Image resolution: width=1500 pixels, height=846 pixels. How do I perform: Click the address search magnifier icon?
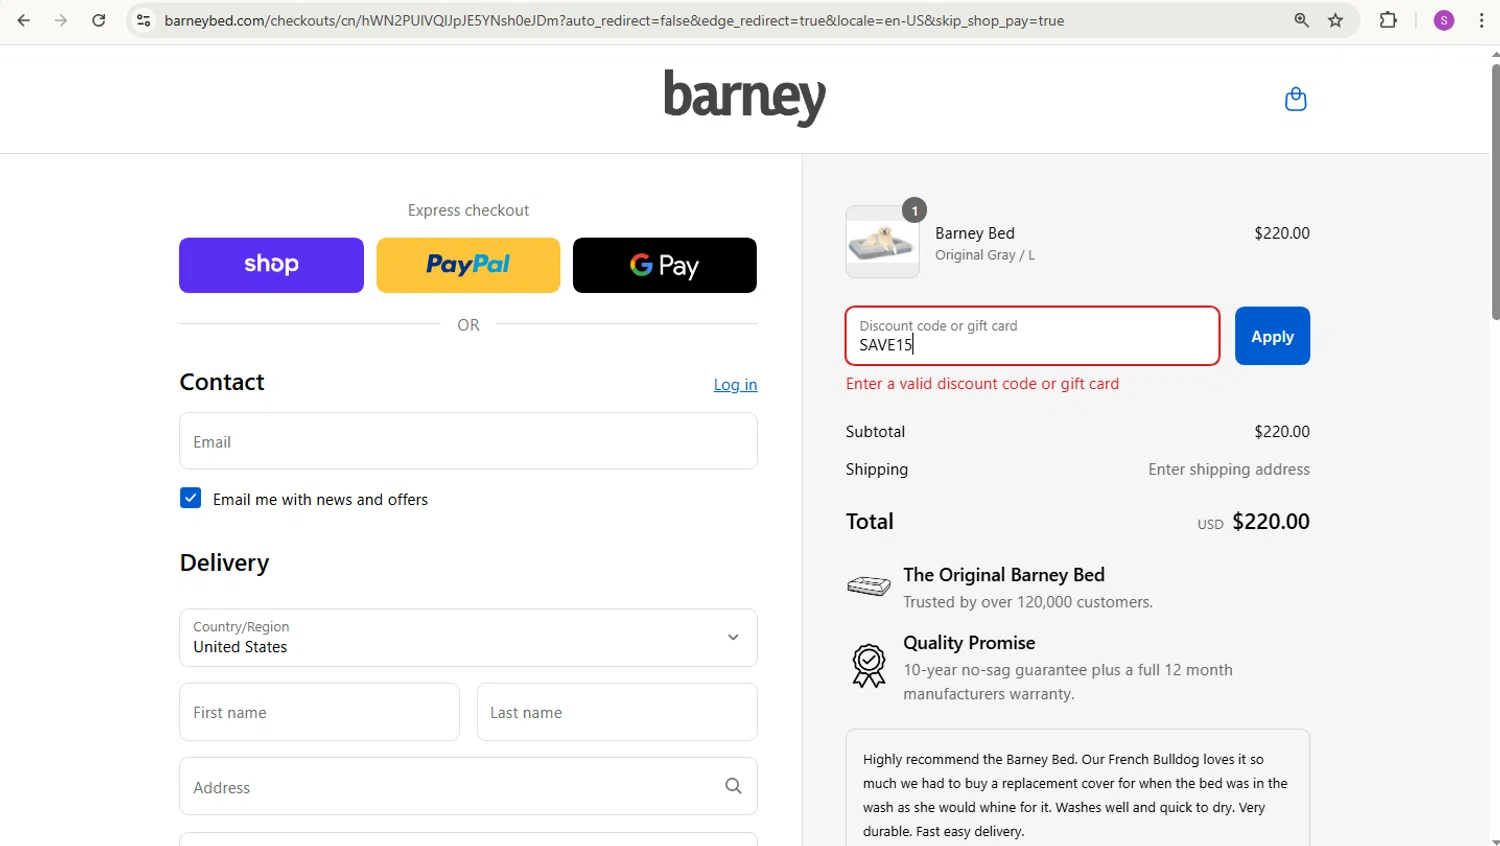tap(733, 786)
